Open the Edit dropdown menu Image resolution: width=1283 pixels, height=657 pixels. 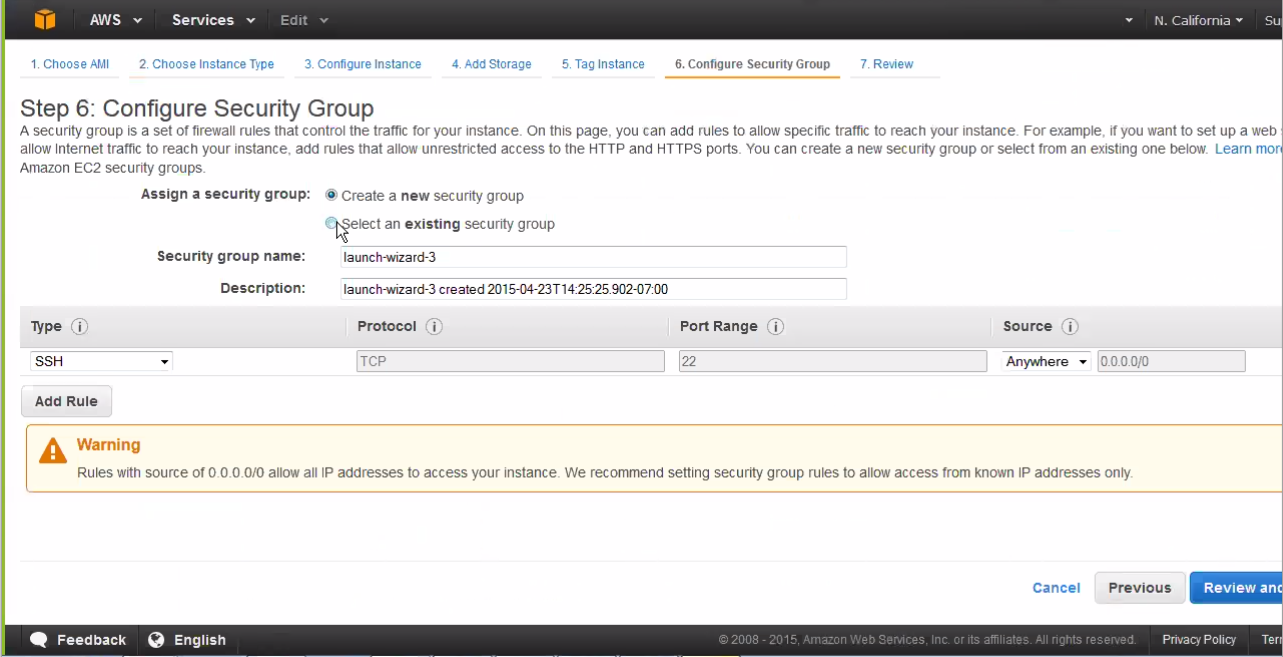[x=304, y=20]
